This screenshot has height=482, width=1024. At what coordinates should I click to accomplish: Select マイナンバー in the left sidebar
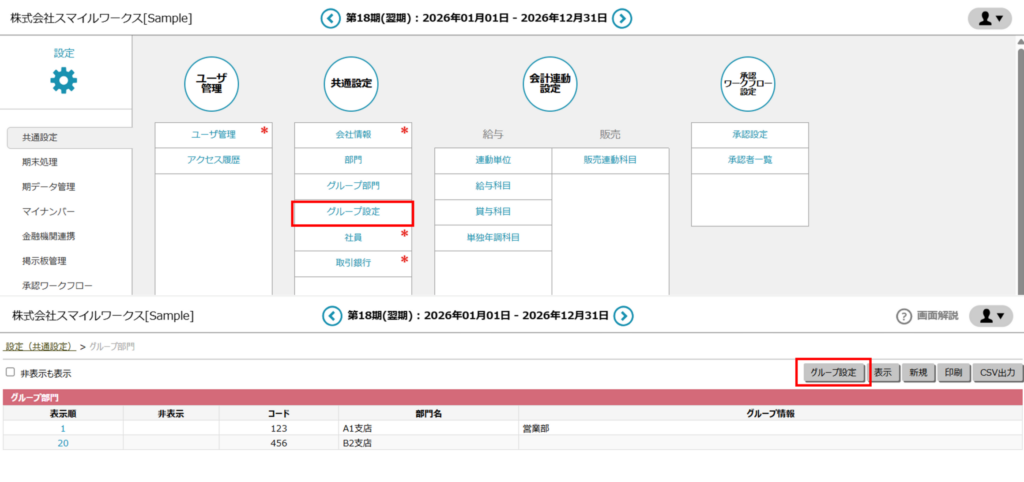[x=49, y=212]
